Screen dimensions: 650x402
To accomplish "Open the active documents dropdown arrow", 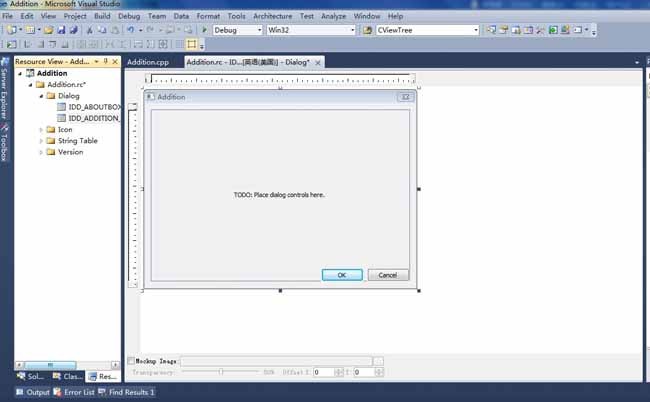I will click(637, 63).
